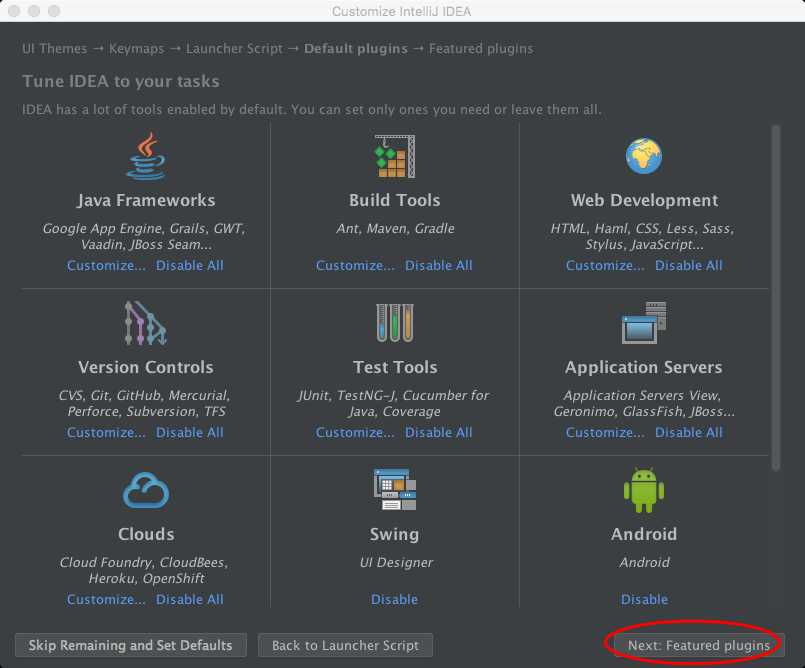
Task: Click 'Ant, Maven, Gradle' description text
Action: pos(395,228)
